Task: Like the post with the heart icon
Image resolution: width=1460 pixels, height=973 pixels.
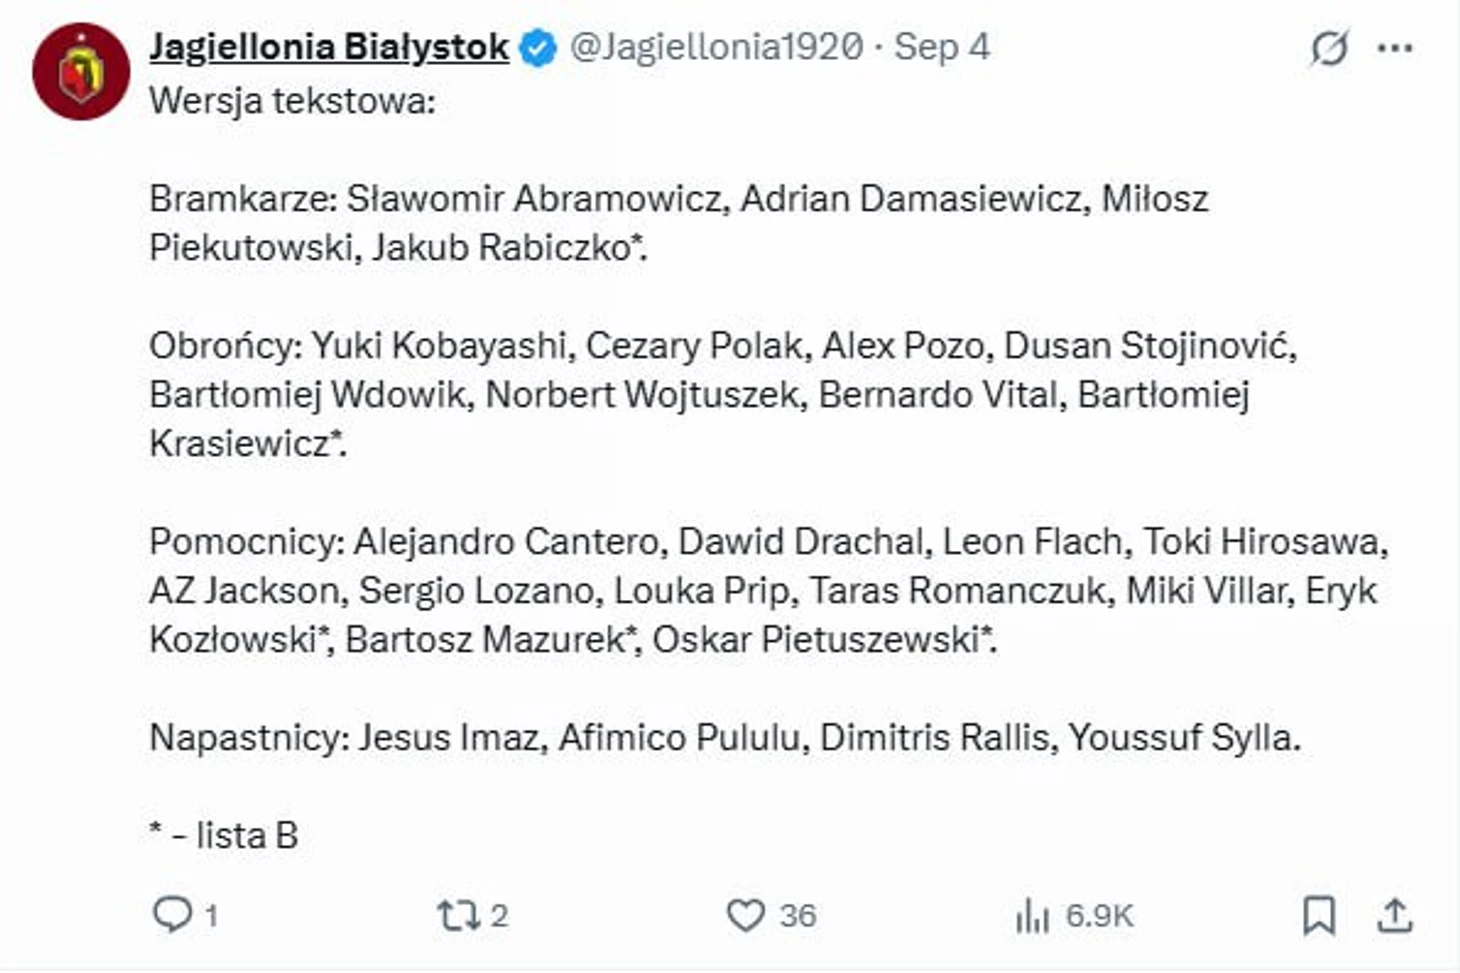Action: point(745,914)
